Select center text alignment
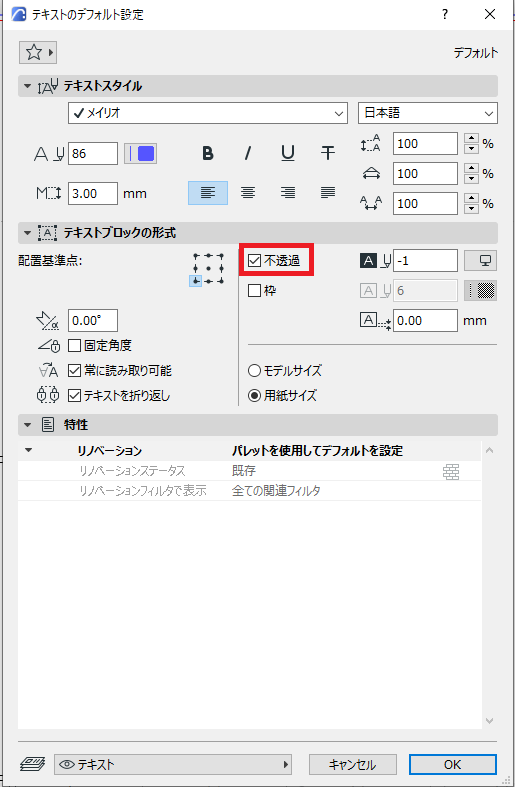Screen dimensions: 515x787 click(247, 193)
